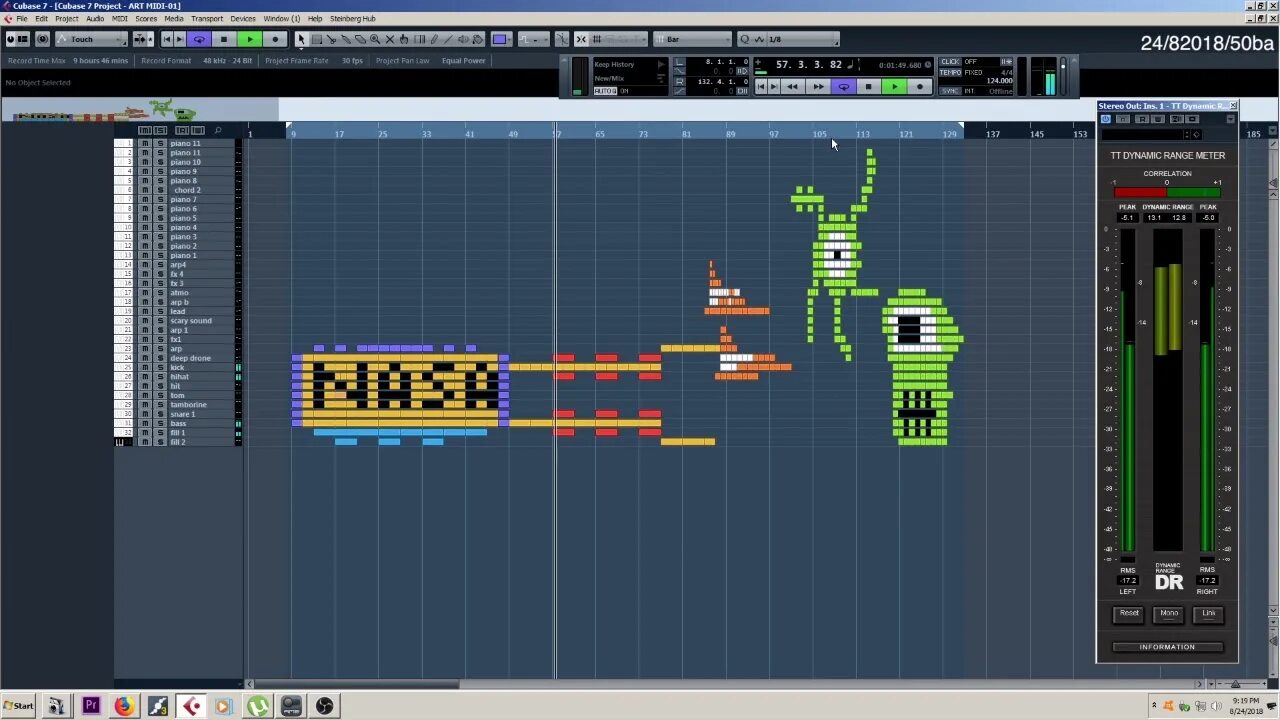Image resolution: width=1280 pixels, height=720 pixels.
Task: Select the Object Selection arrow tool
Action: (x=302, y=39)
